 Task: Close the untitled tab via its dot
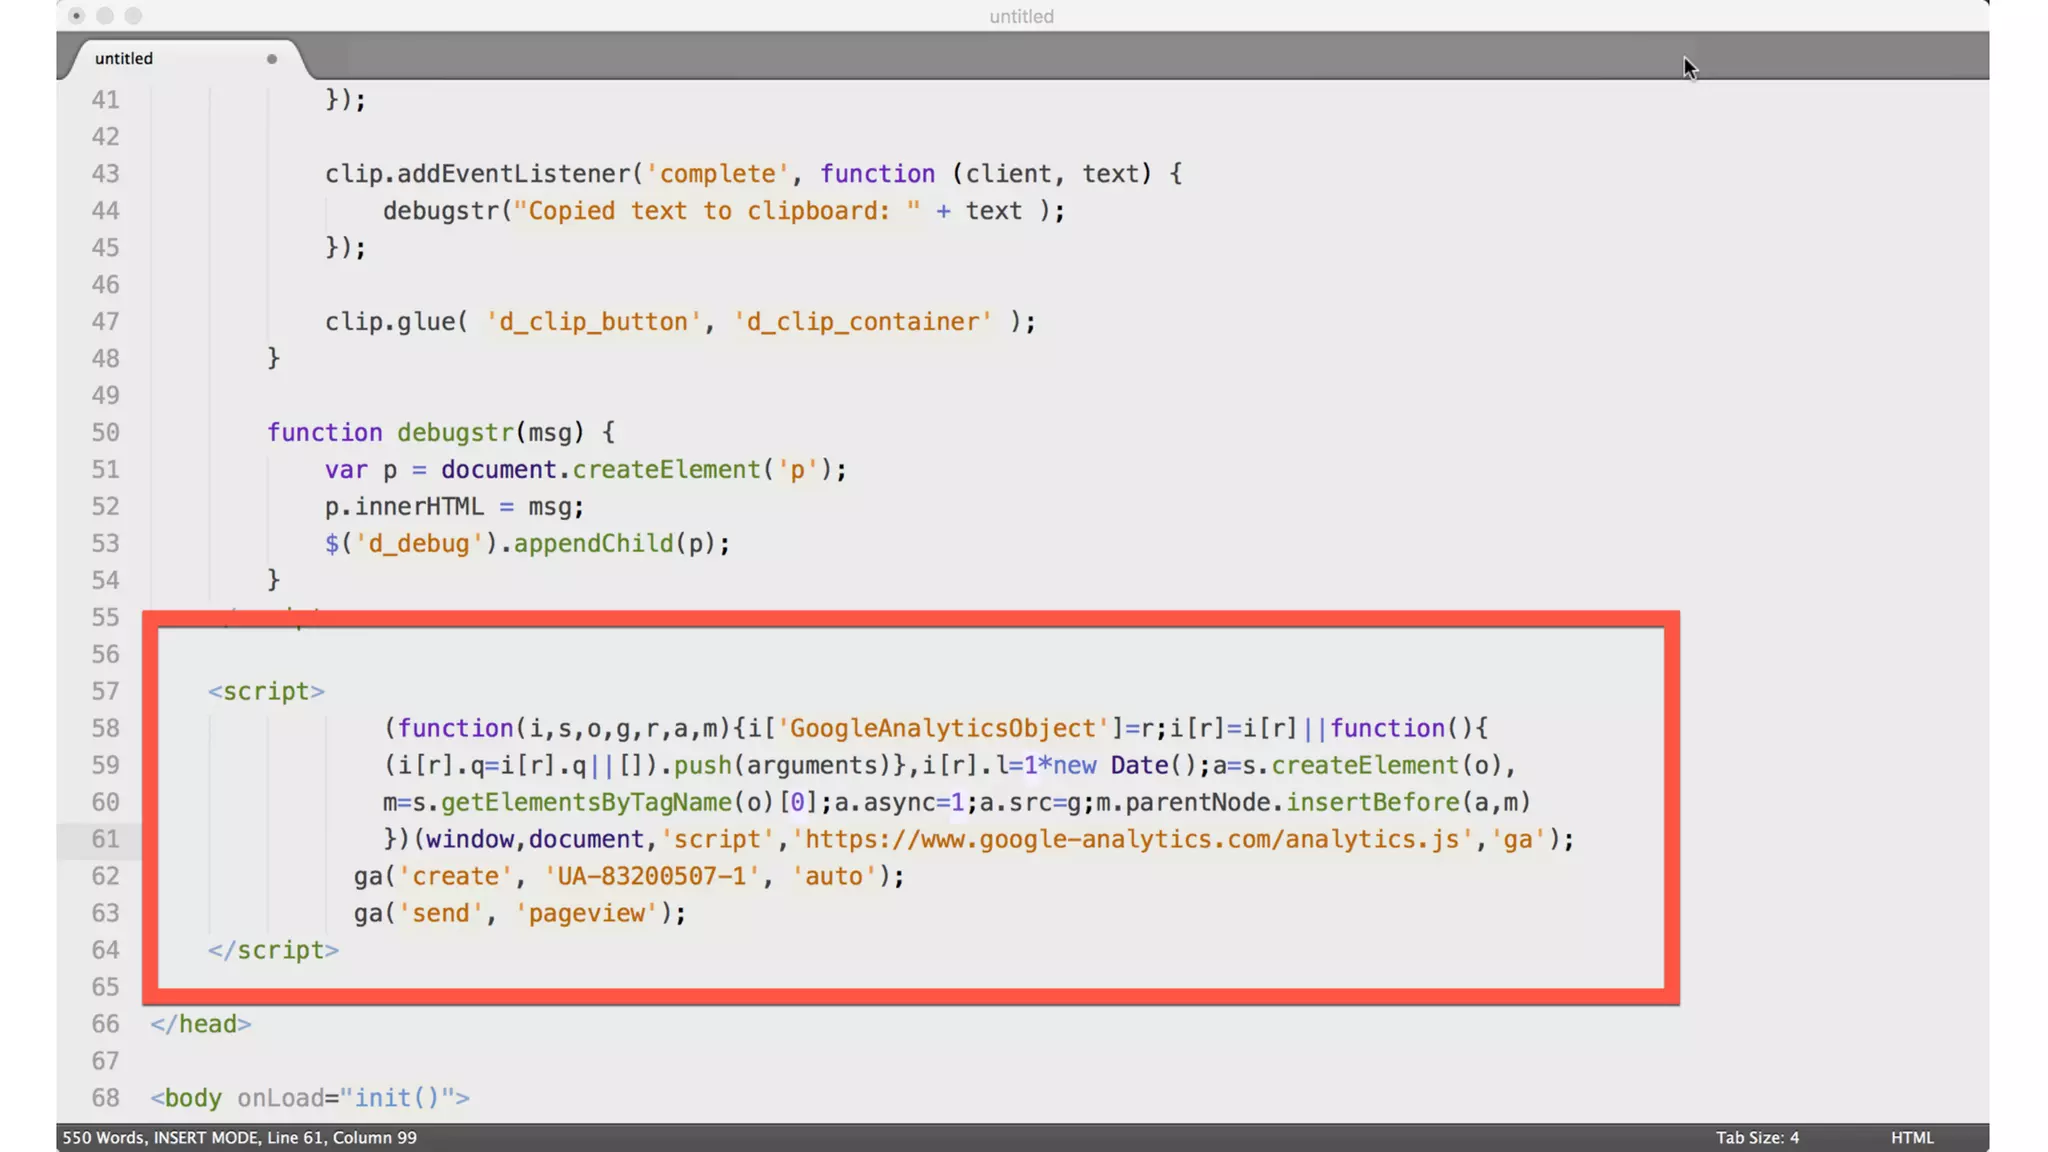pyautogui.click(x=271, y=59)
